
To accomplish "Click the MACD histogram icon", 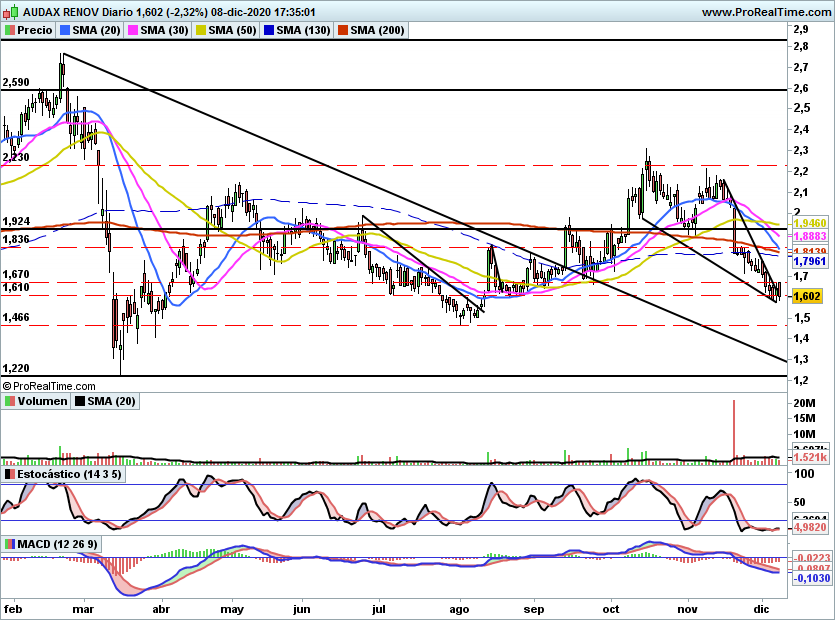I will click(10, 544).
